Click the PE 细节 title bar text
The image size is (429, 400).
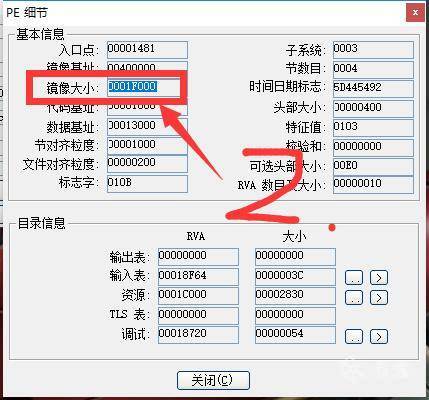pyautogui.click(x=27, y=13)
